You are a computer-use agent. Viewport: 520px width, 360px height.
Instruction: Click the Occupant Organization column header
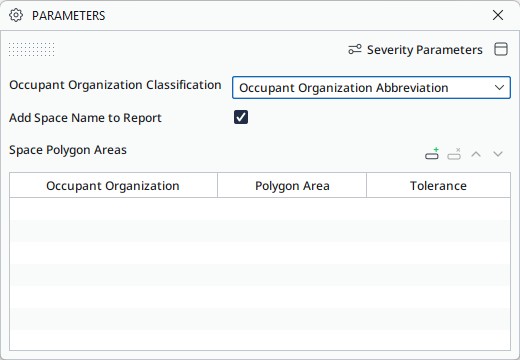tap(113, 185)
